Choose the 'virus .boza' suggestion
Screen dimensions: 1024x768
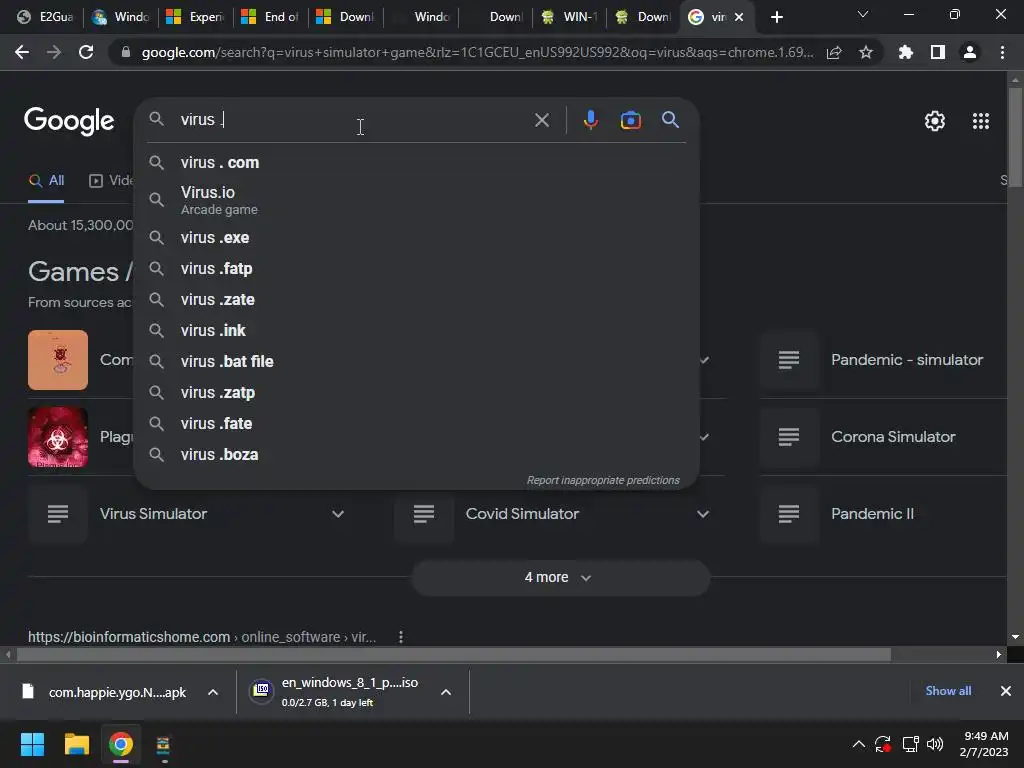(416, 455)
